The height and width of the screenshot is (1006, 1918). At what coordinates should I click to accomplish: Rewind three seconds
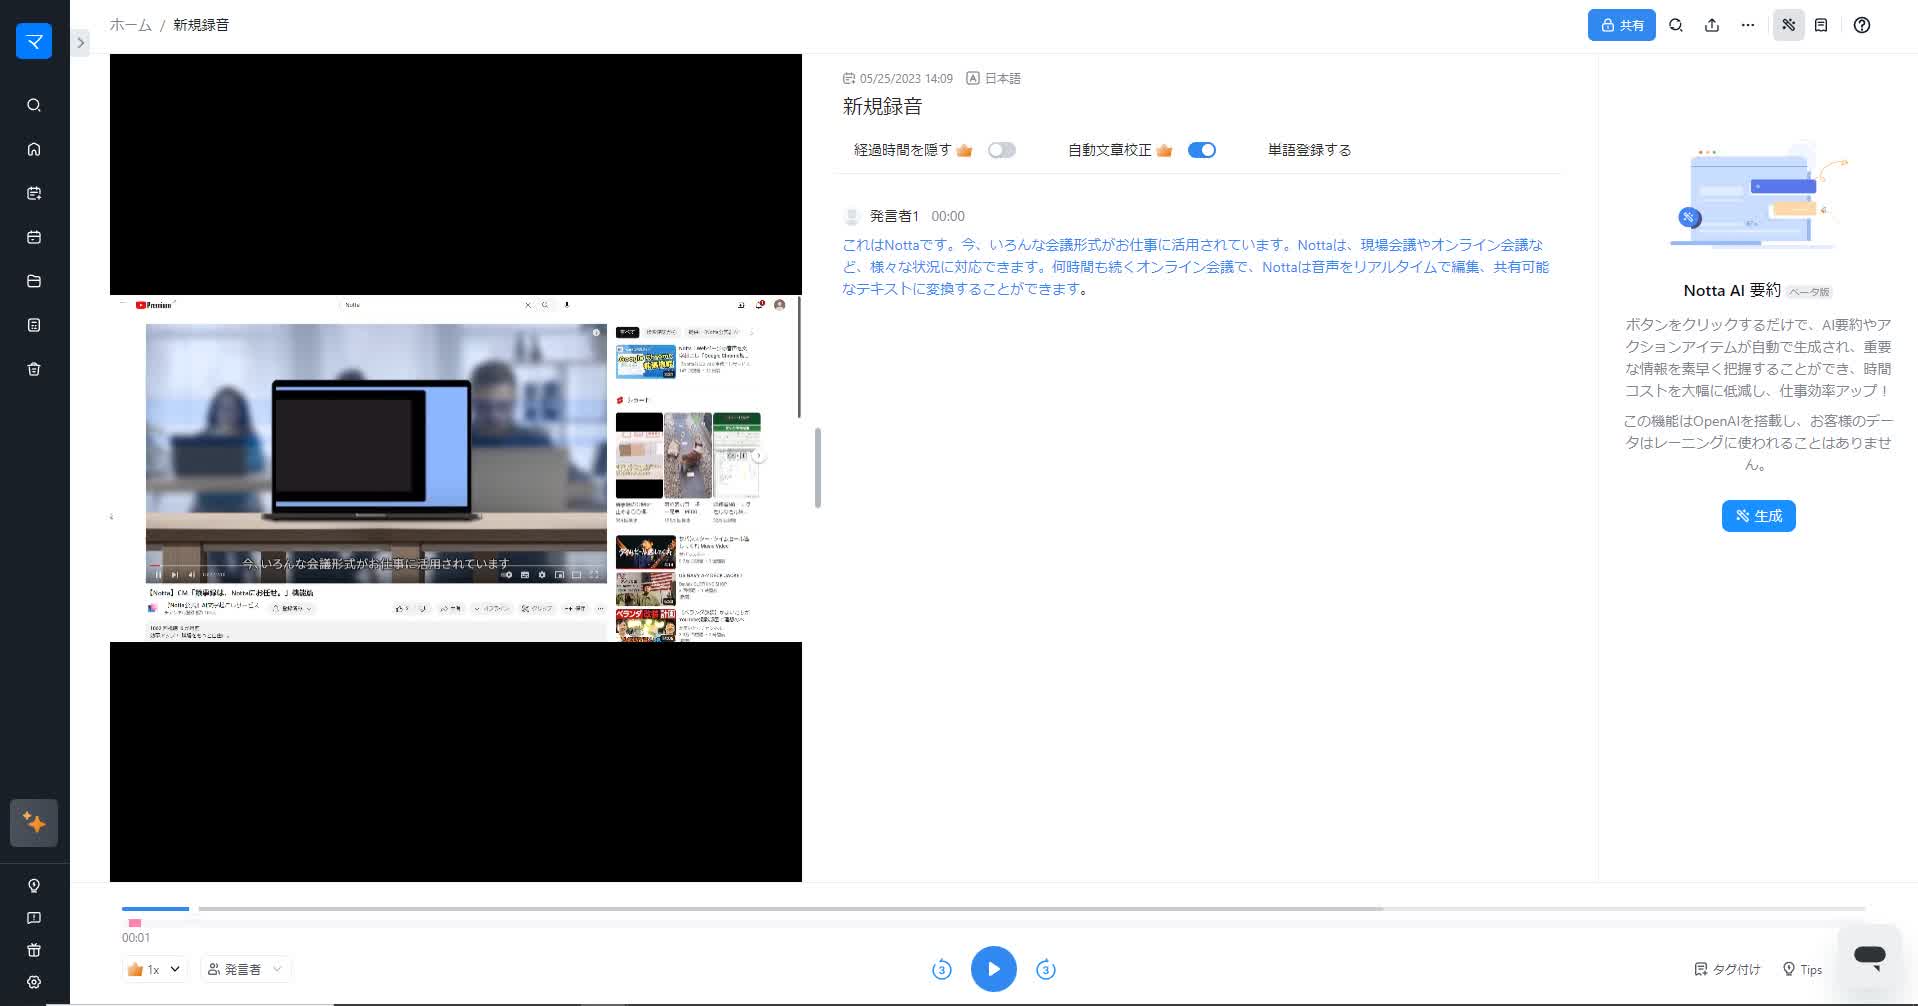click(941, 969)
